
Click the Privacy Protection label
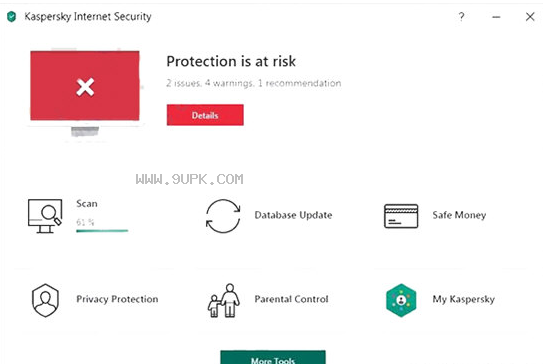(x=117, y=299)
